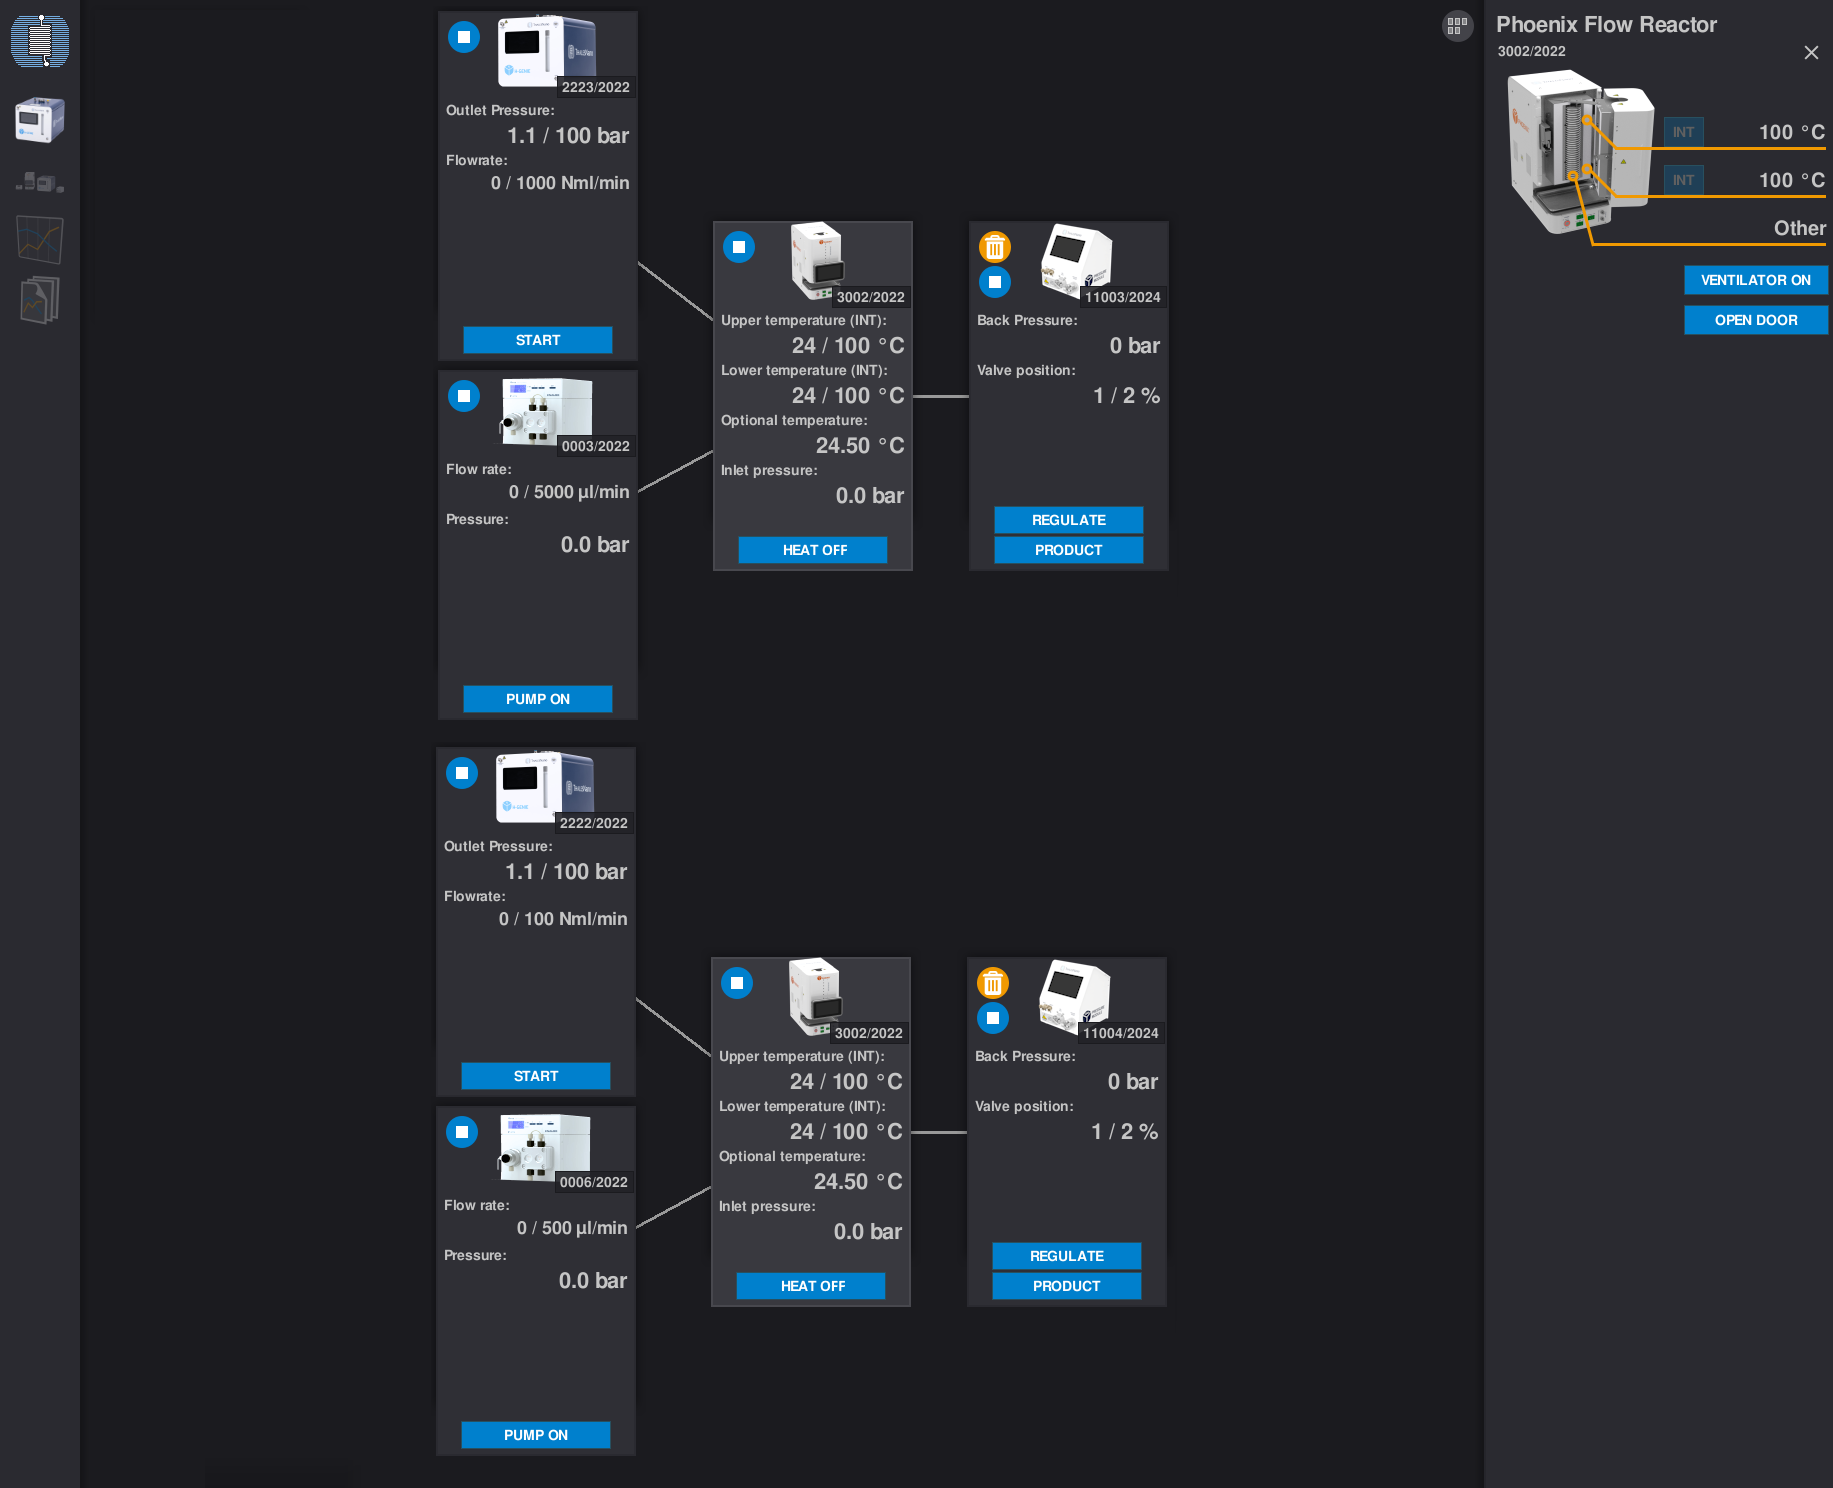Open the graph chart view icon

point(40,240)
